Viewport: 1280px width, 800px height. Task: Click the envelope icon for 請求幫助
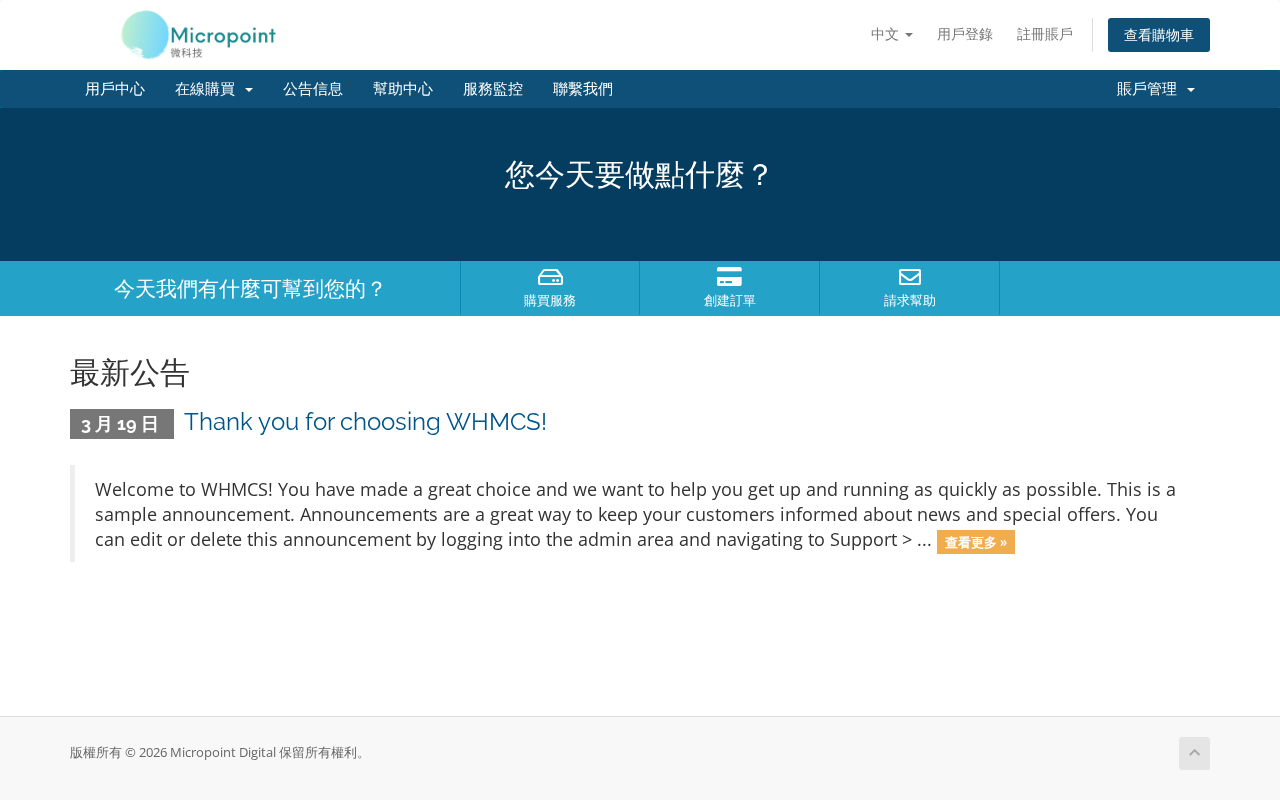[910, 277]
